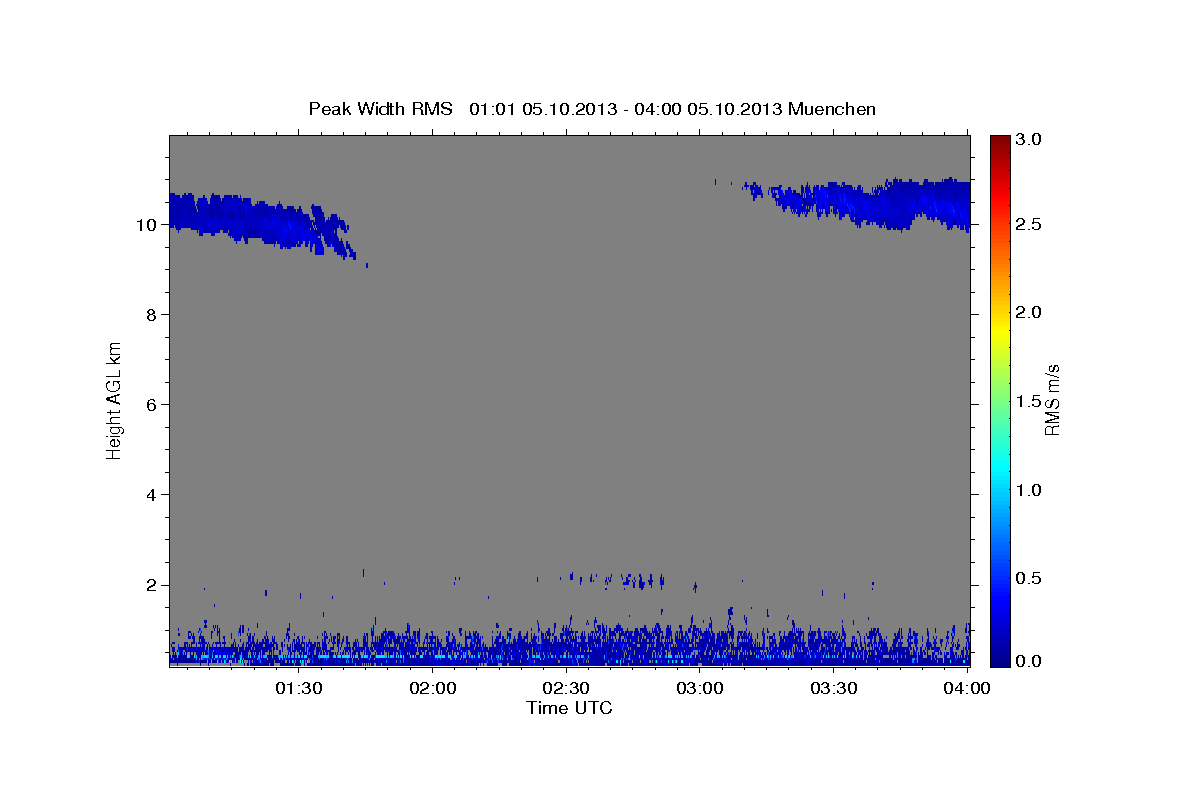Click the 03:00 time tick label
This screenshot has width=1200, height=800.
tap(701, 688)
